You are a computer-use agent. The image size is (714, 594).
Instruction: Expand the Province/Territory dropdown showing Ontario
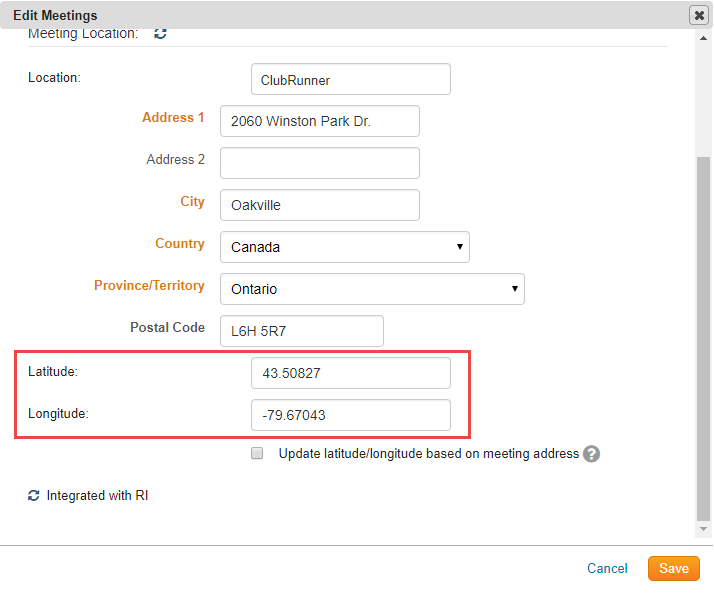tap(371, 289)
